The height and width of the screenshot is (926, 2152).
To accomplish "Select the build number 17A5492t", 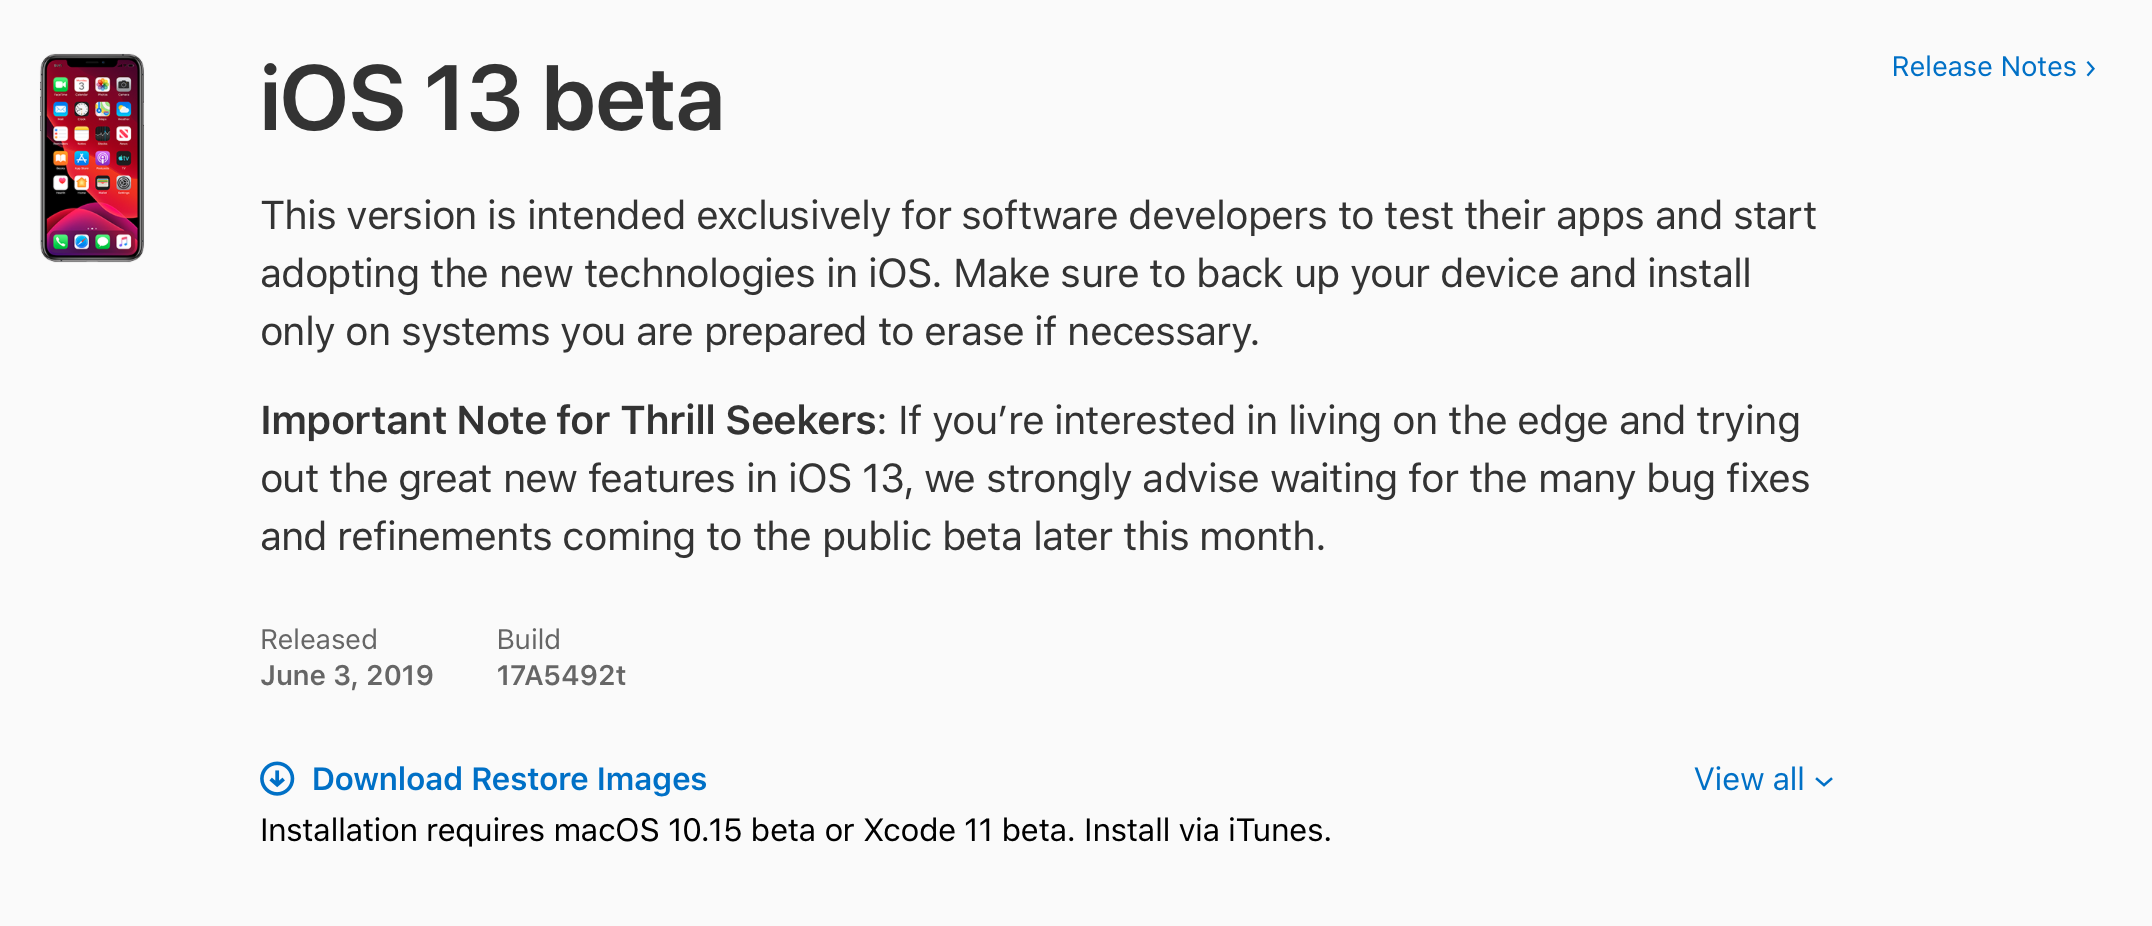I will [x=561, y=676].
